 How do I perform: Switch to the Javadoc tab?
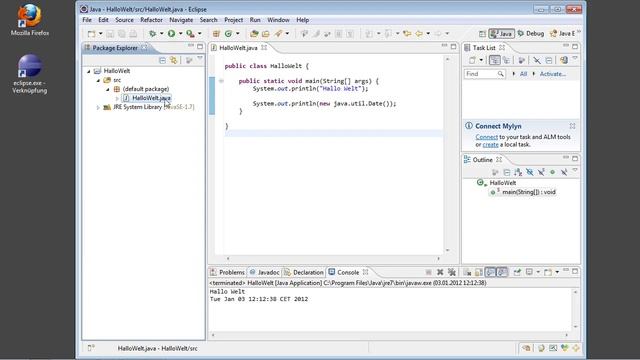[264, 272]
